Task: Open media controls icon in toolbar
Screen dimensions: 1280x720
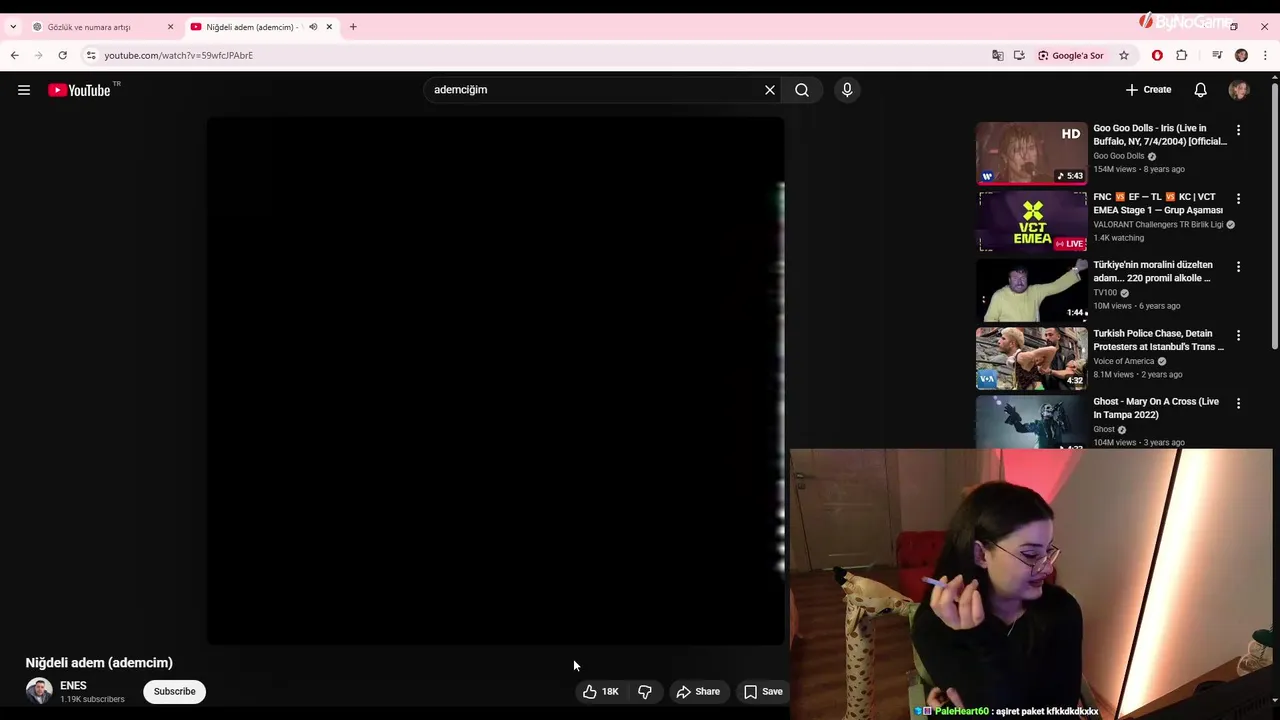Action: pos(1217,55)
